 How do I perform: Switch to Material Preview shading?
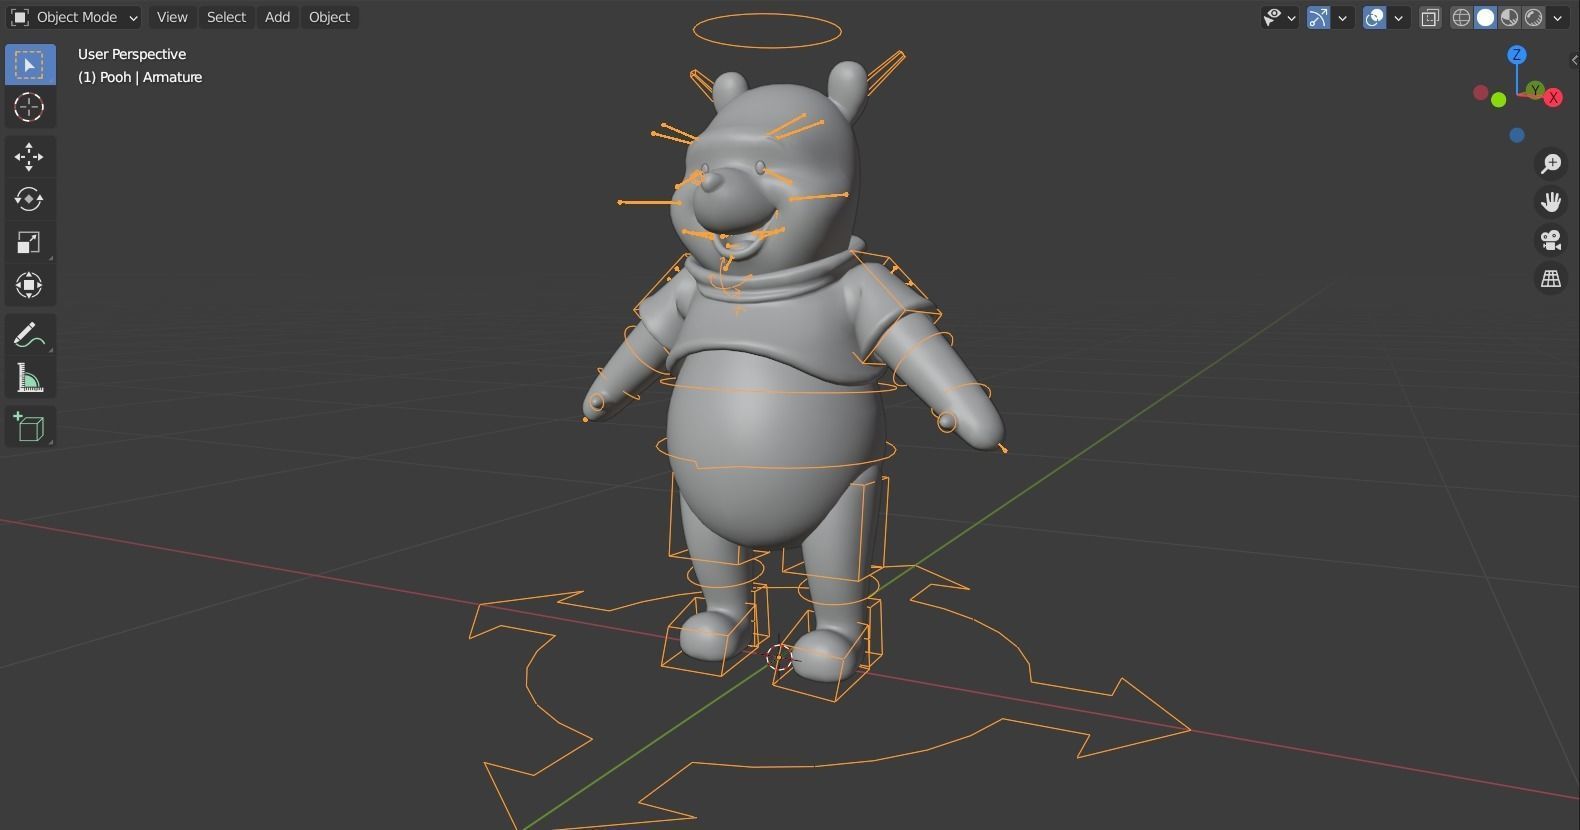coord(1509,17)
